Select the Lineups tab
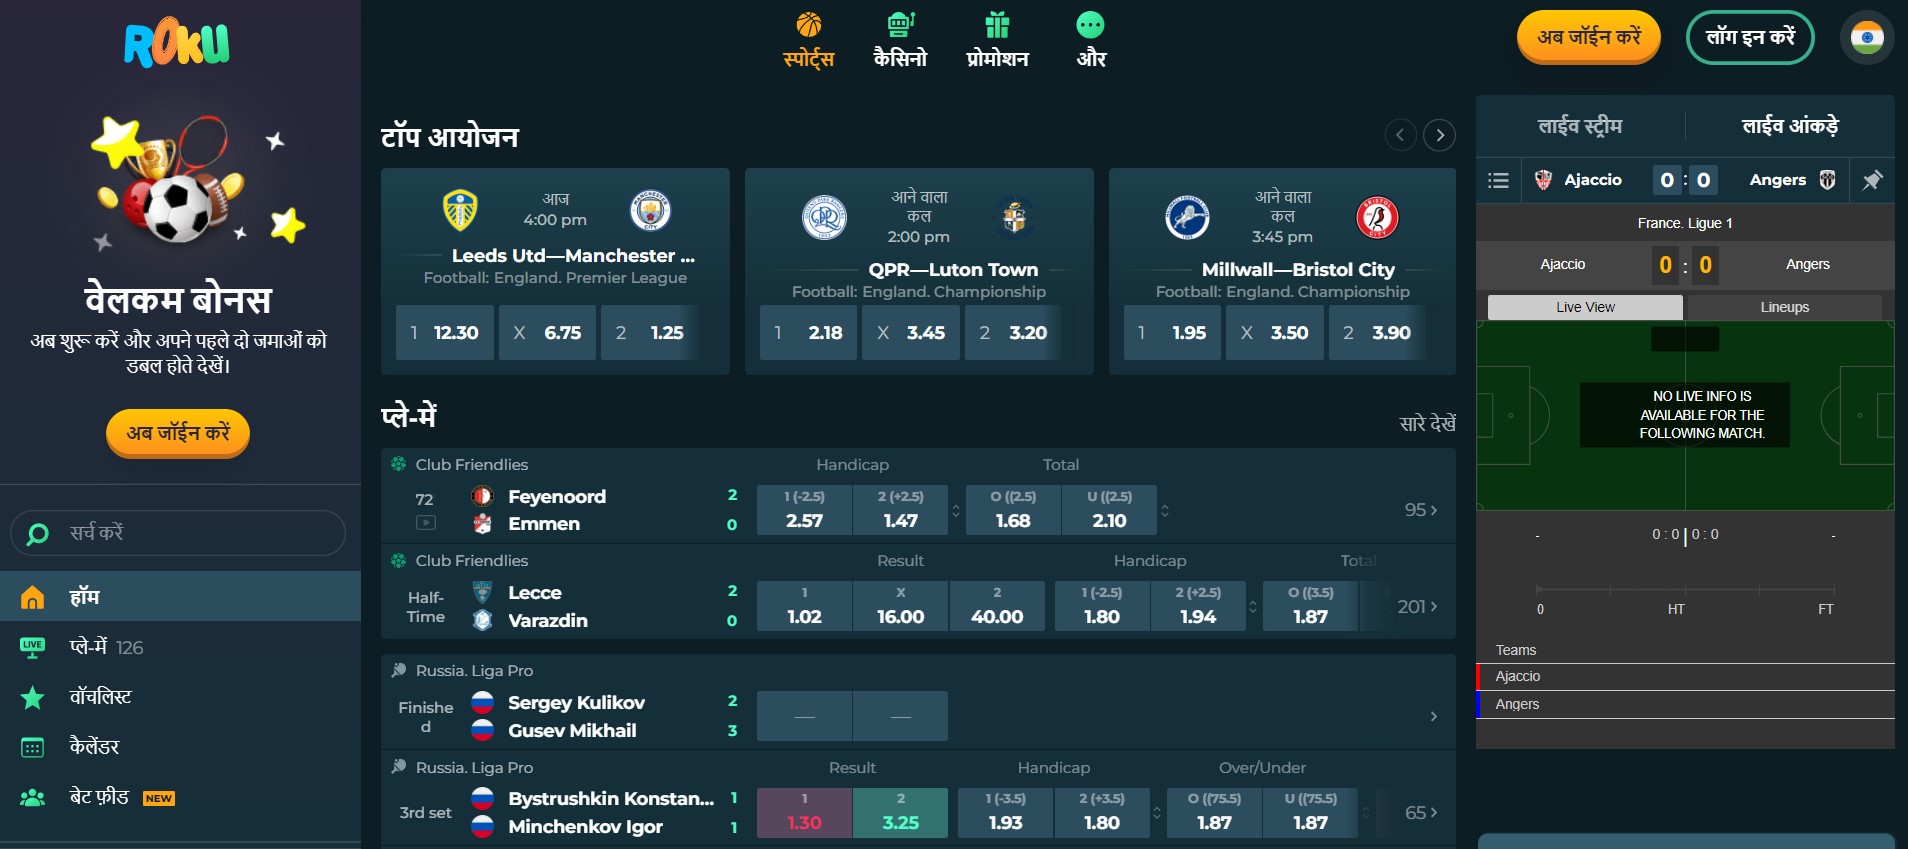Screen dimensions: 1908x849 pos(1785,307)
